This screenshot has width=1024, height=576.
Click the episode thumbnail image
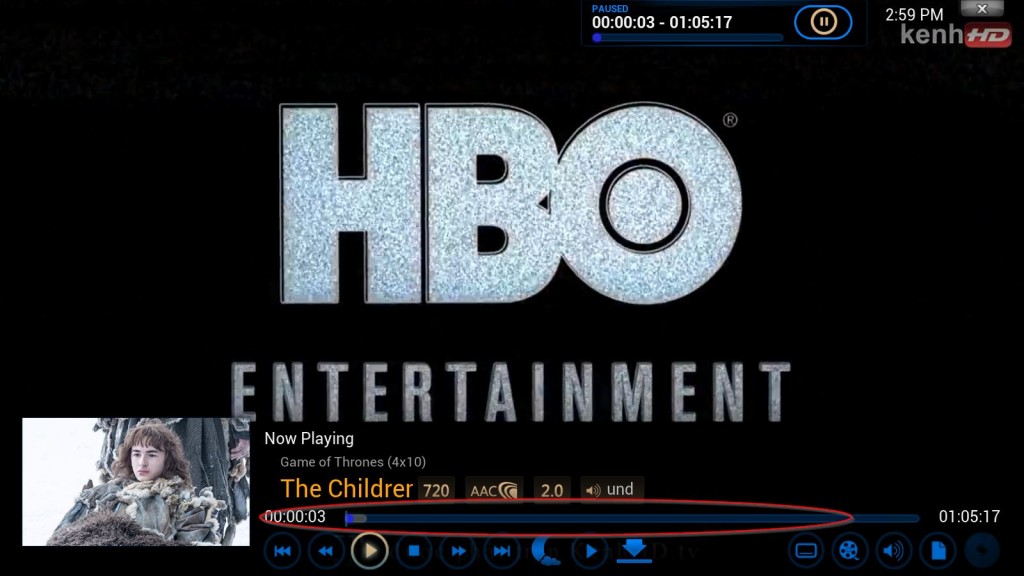(x=136, y=482)
